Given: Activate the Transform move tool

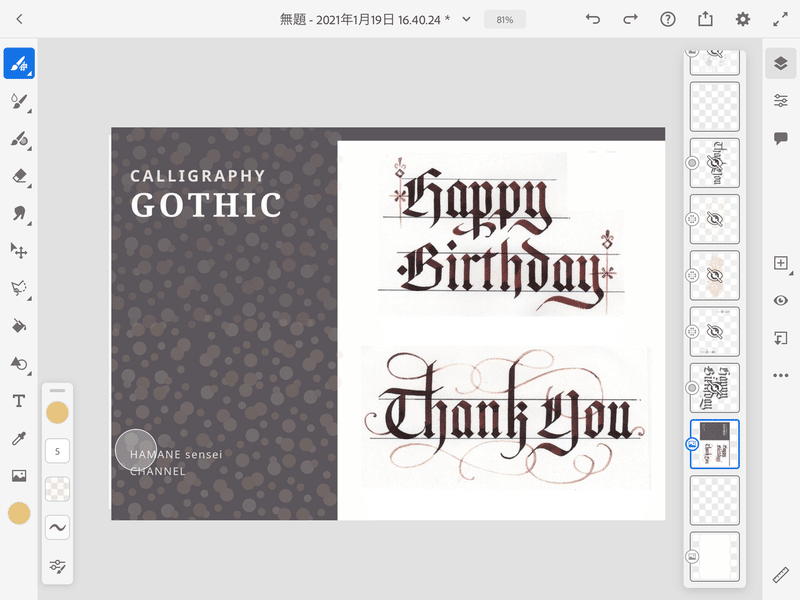Looking at the screenshot, I should coord(19,251).
